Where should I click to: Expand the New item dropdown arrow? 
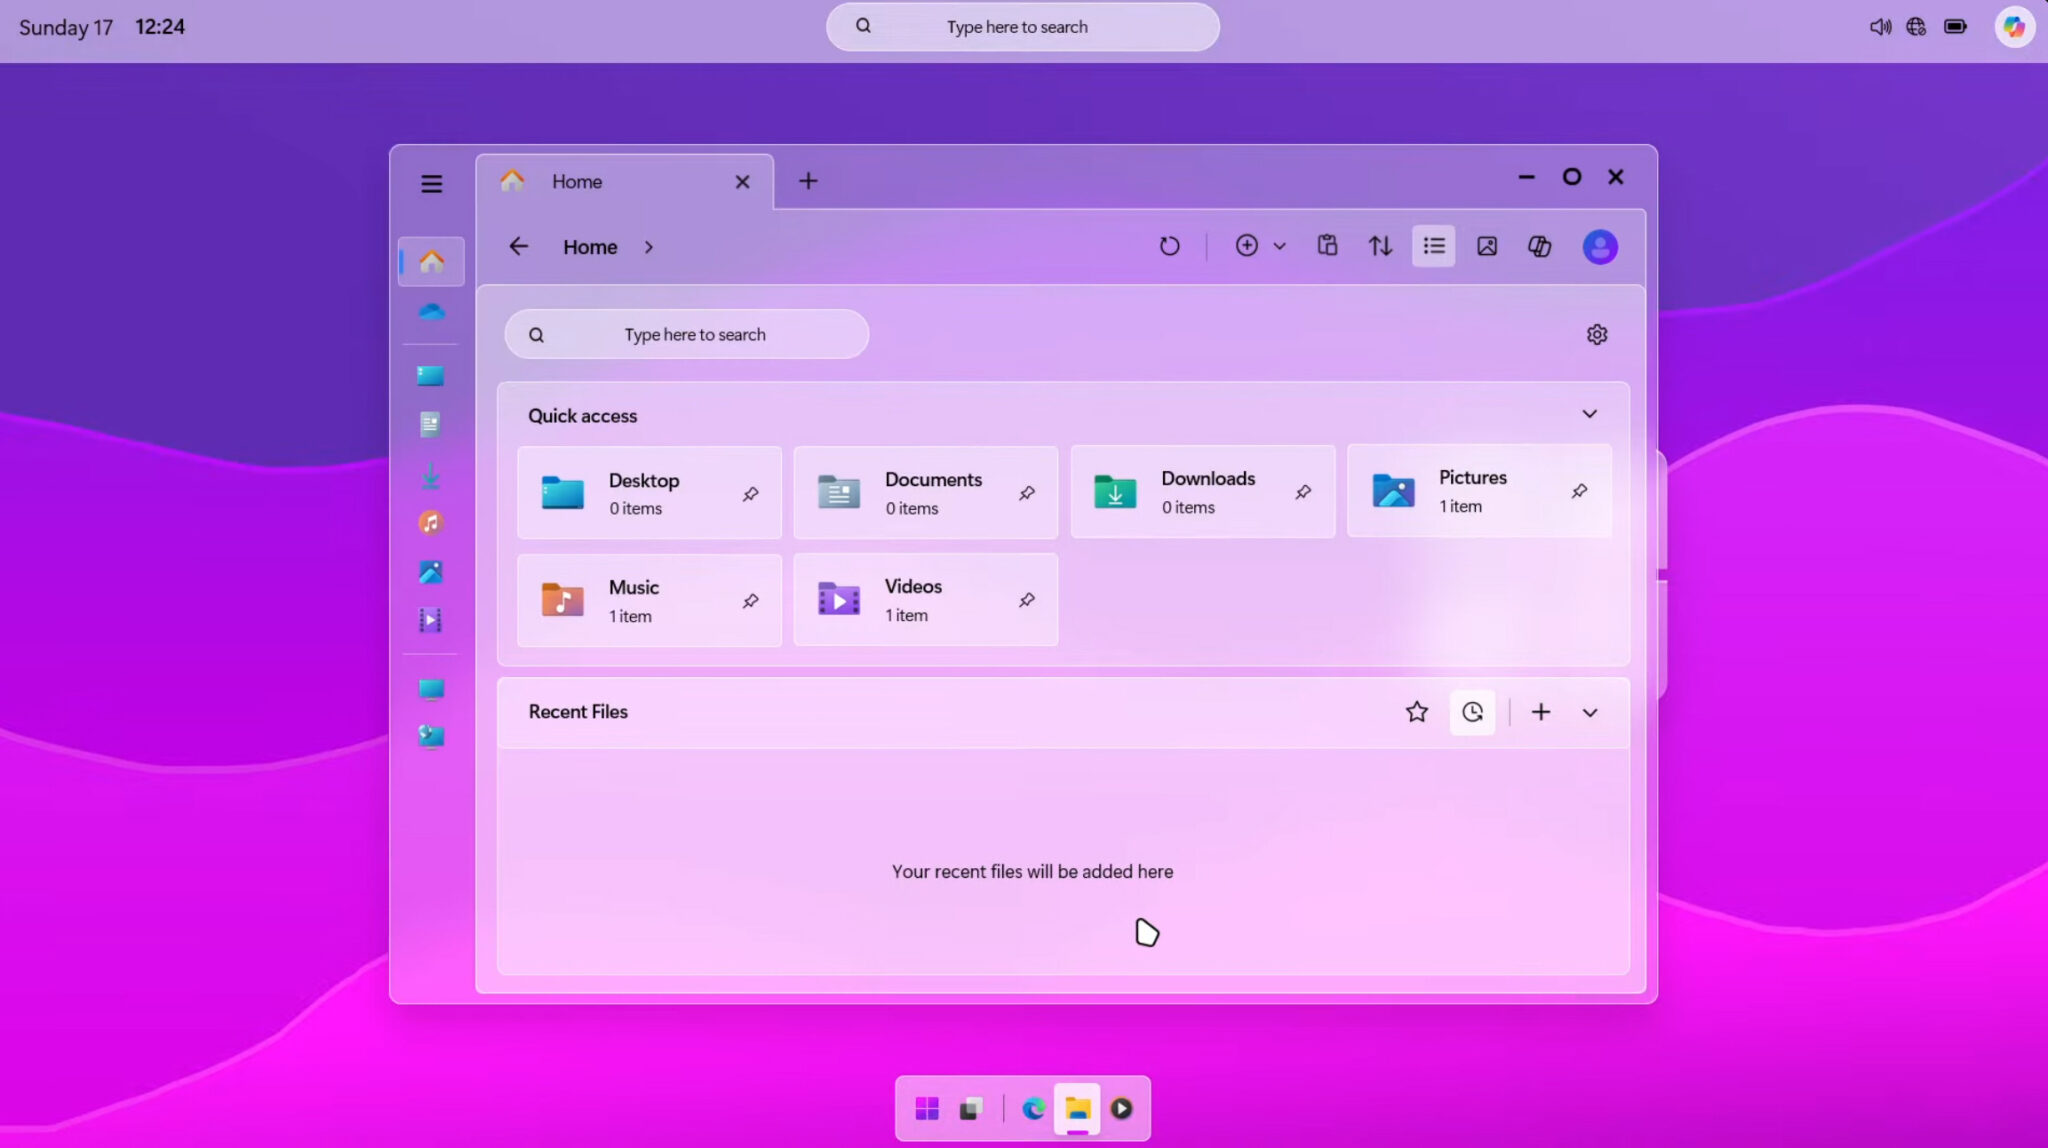coord(1280,246)
